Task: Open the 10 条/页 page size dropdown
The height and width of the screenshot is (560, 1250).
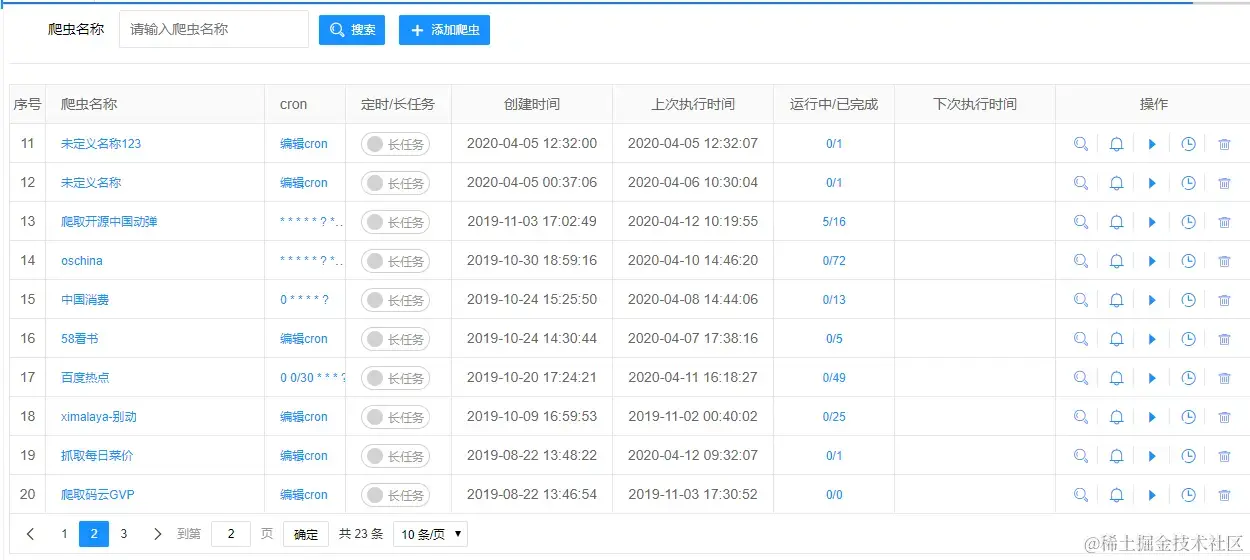Action: (430, 534)
